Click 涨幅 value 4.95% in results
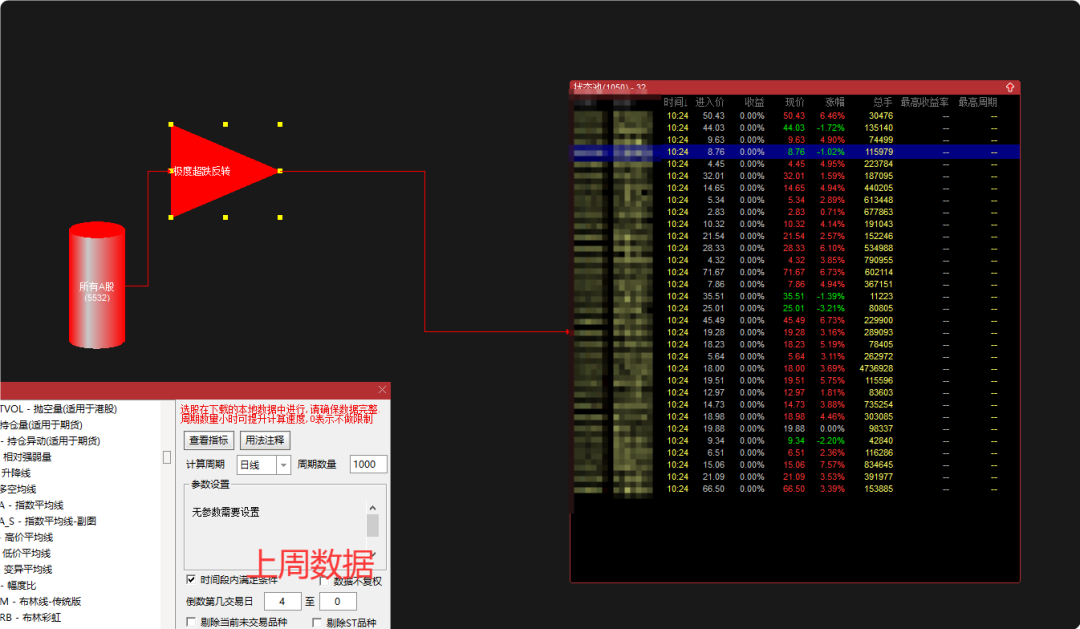The image size is (1080, 629). [x=832, y=164]
